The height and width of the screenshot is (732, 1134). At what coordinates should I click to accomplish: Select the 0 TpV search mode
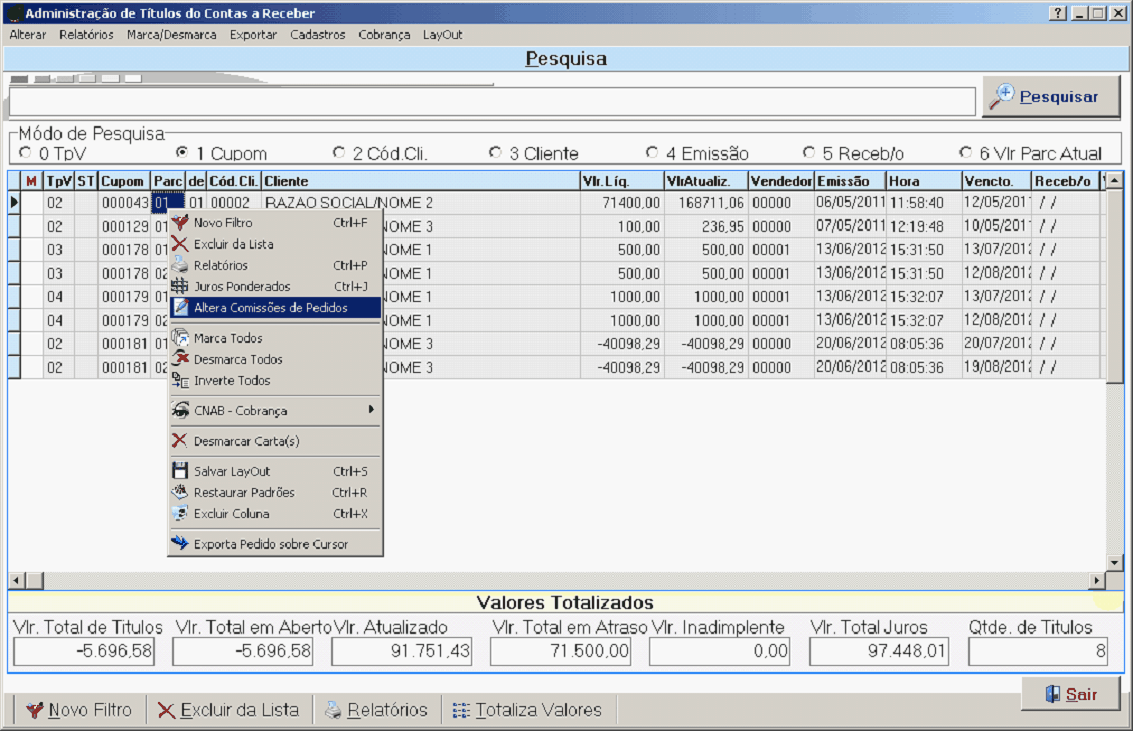click(x=25, y=153)
